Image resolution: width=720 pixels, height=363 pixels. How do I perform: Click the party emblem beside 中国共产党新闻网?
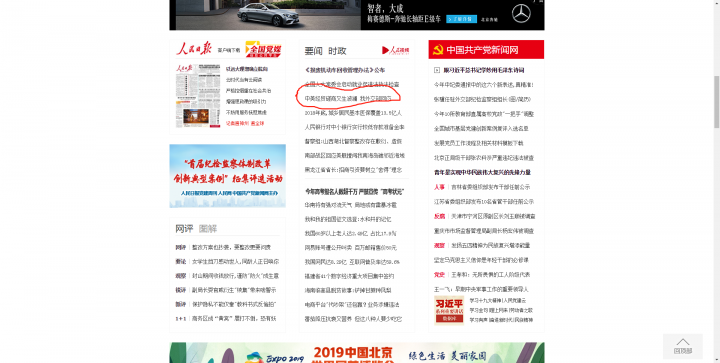click(438, 50)
